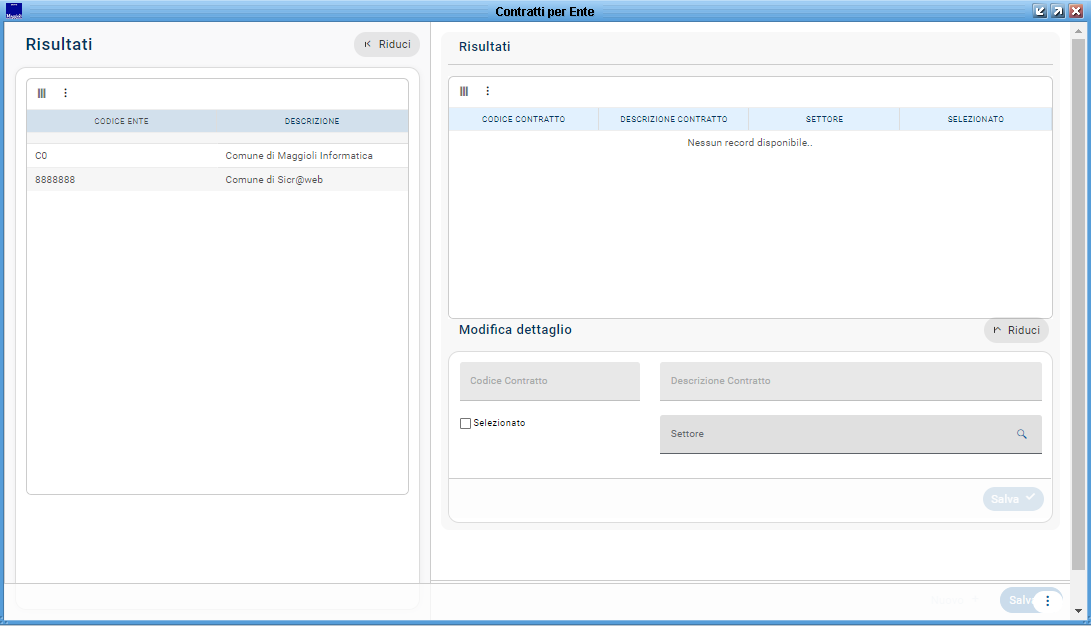Focus the Settore lookup field

[850, 434]
